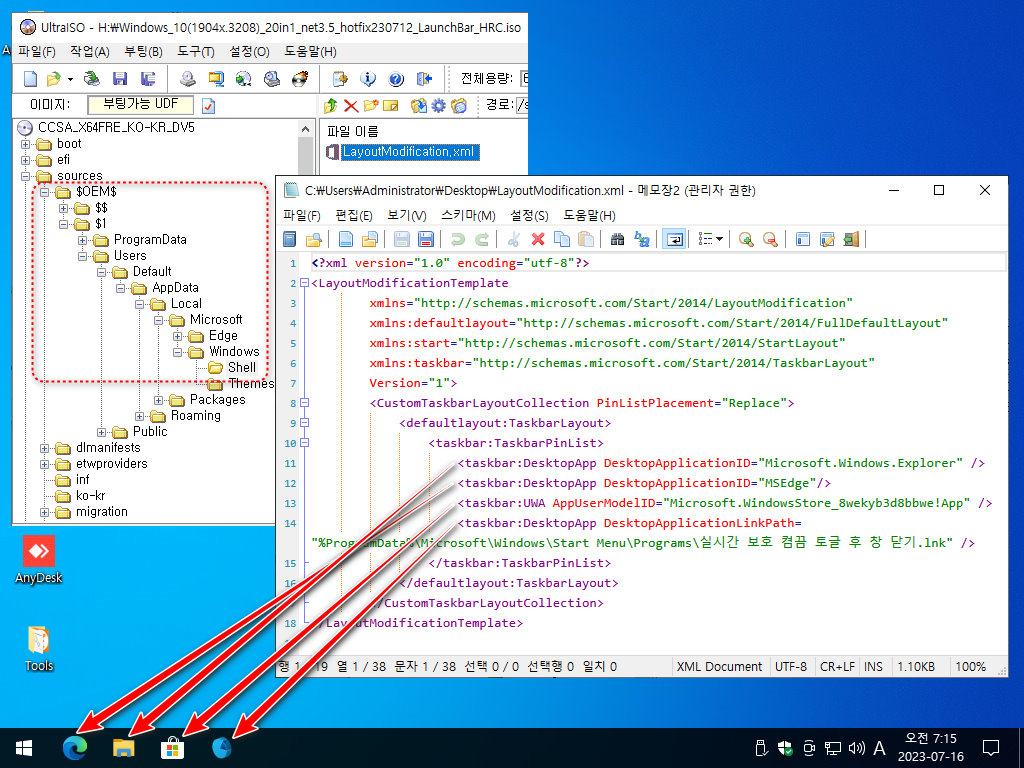Collapse fold marker at line 2 LayoutModificationTemplate
The height and width of the screenshot is (768, 1024).
pos(304,283)
